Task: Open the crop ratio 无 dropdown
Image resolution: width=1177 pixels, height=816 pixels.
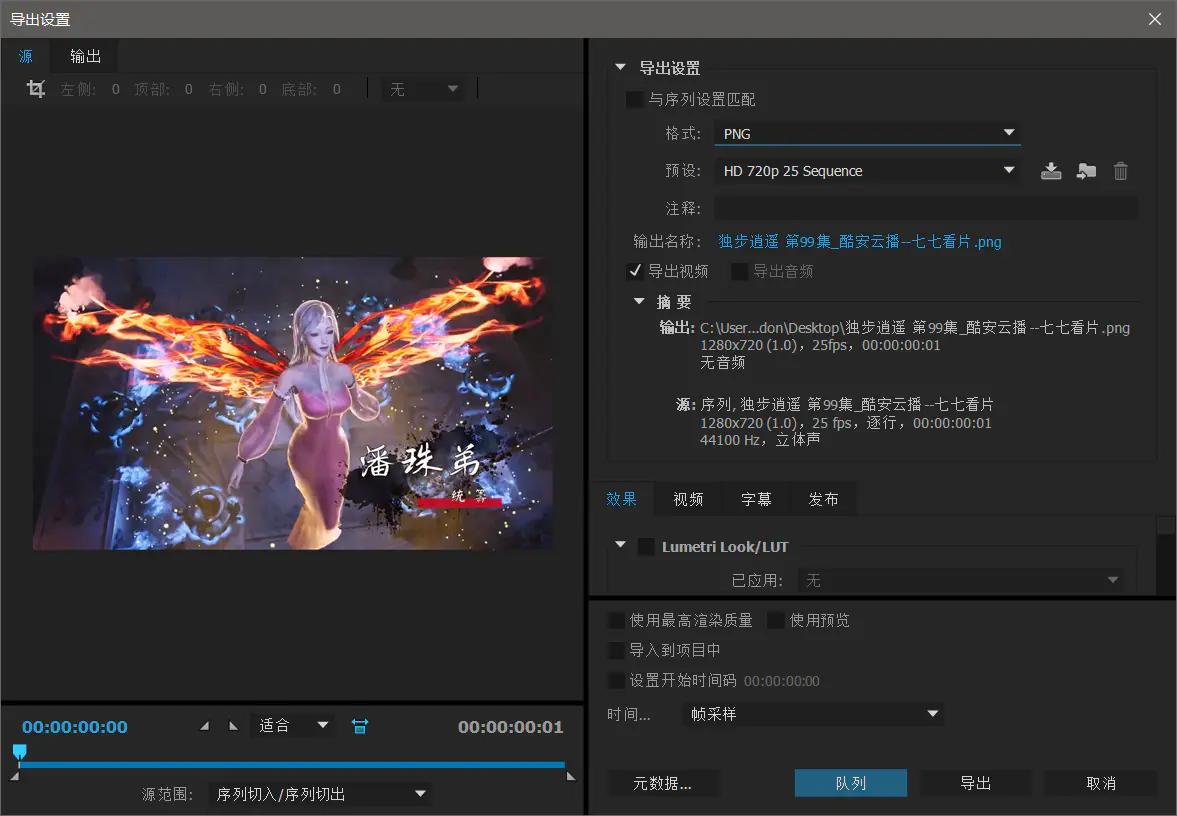Action: 423,89
